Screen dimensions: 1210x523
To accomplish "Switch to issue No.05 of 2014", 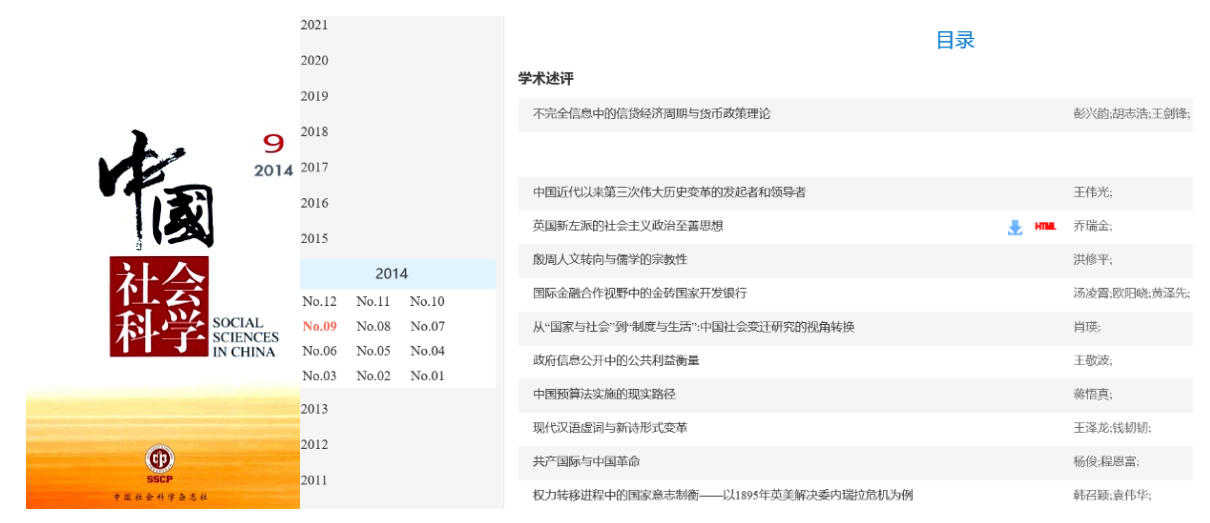I will point(373,351).
